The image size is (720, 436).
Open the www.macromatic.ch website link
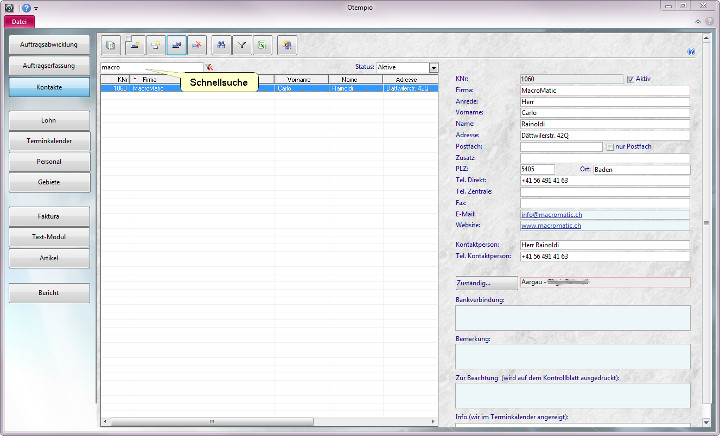point(549,226)
